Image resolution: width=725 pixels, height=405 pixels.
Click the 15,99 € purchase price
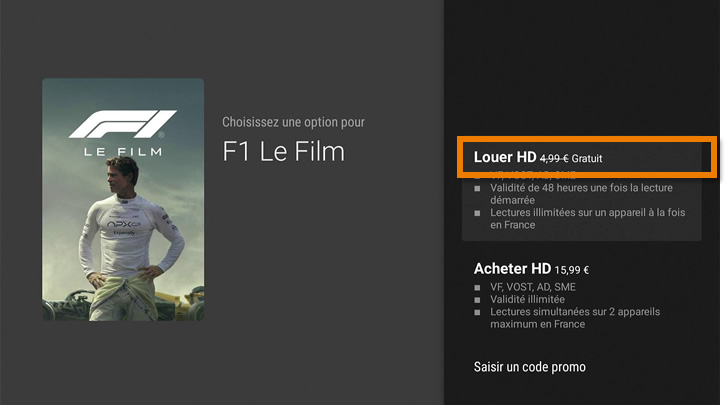pyautogui.click(x=572, y=270)
